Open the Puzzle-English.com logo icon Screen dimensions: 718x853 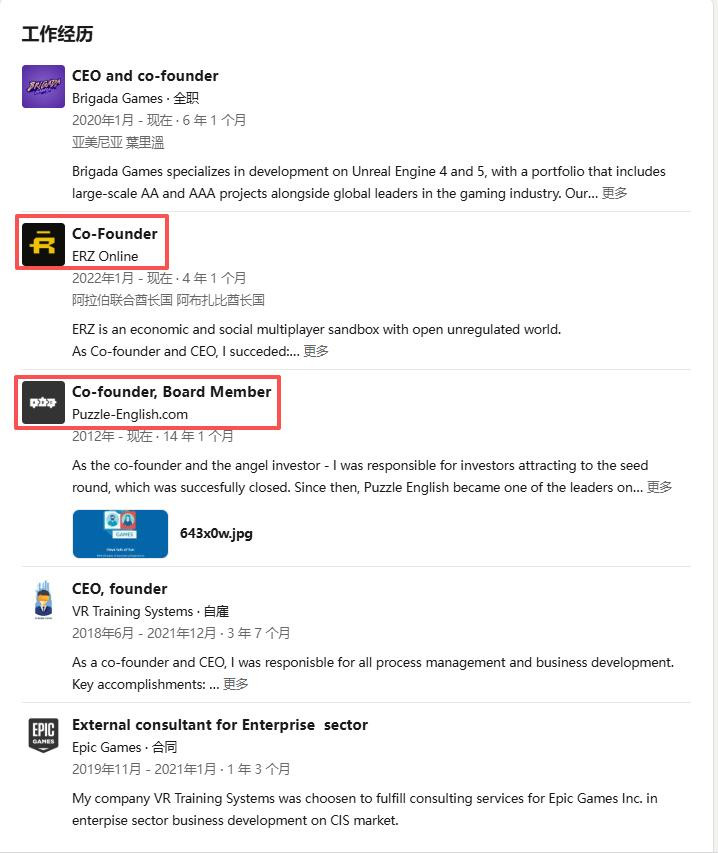[x=43, y=403]
